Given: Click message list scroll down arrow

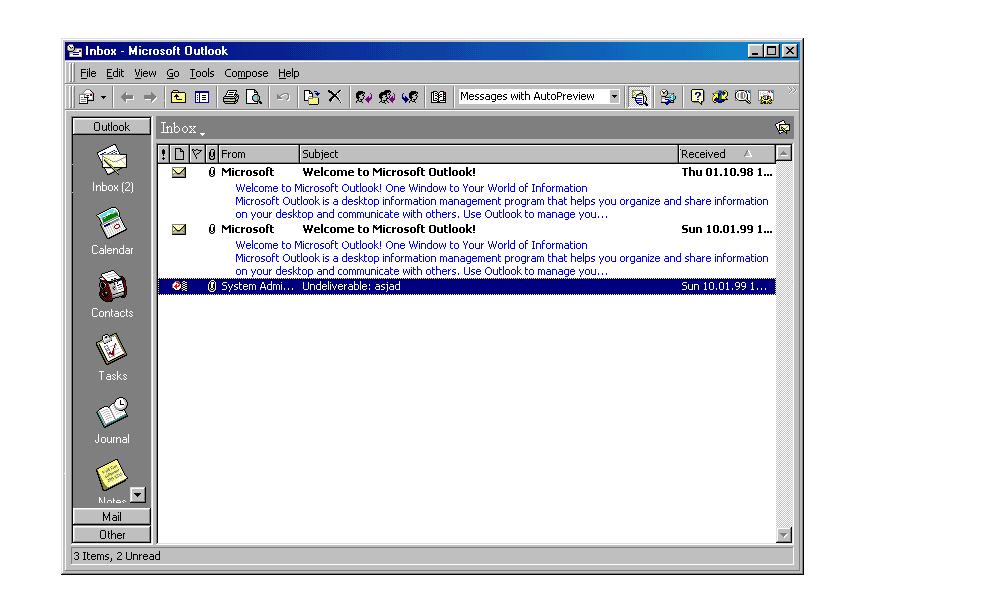Looking at the screenshot, I should [783, 535].
